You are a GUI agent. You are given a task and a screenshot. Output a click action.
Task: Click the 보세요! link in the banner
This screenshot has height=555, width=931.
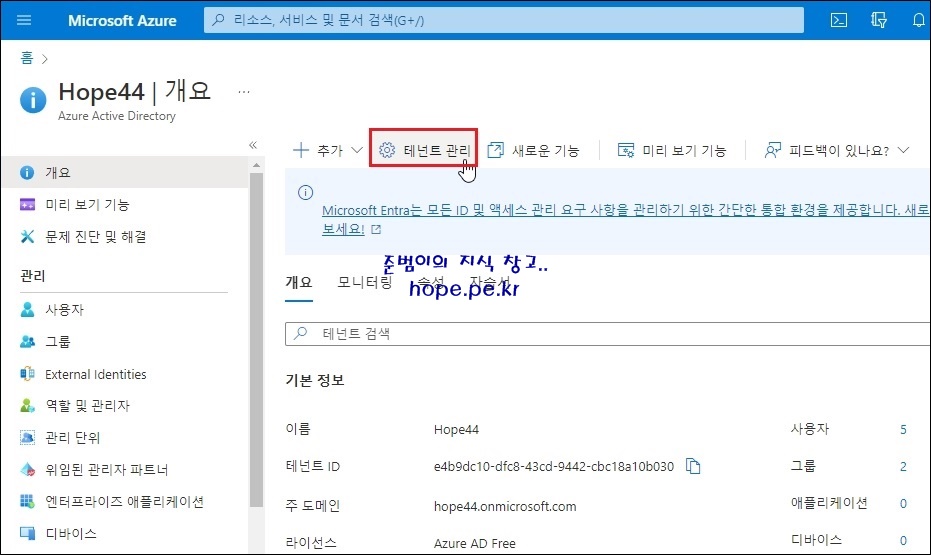(x=343, y=229)
